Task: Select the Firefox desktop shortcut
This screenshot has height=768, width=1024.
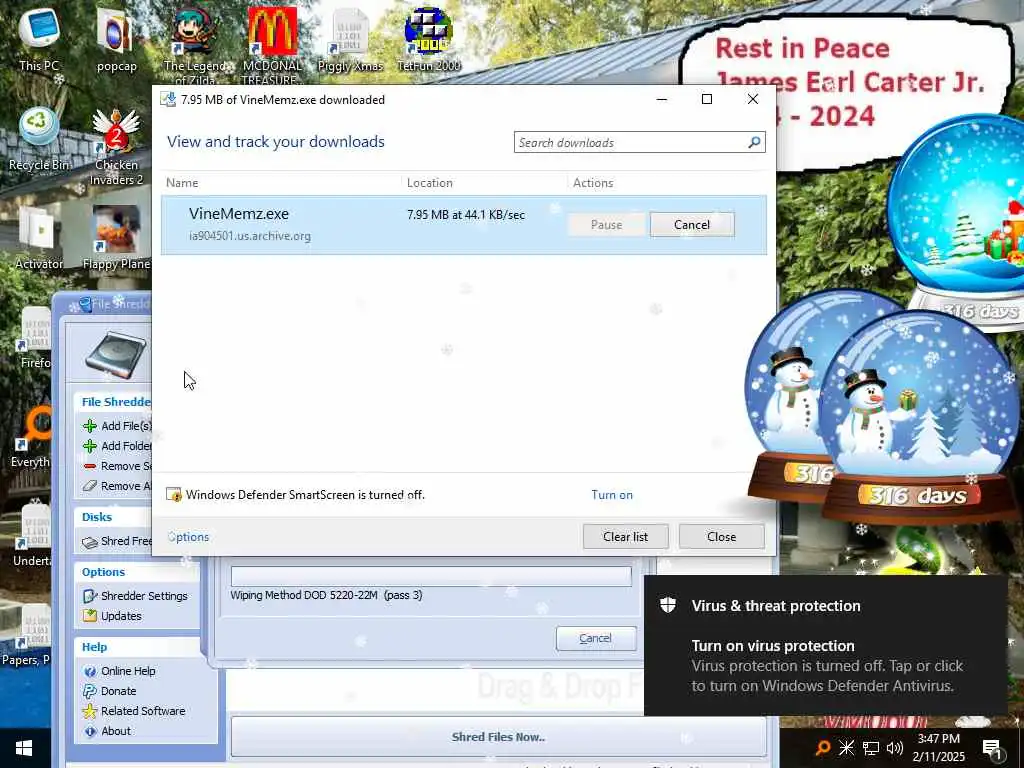Action: click(35, 337)
